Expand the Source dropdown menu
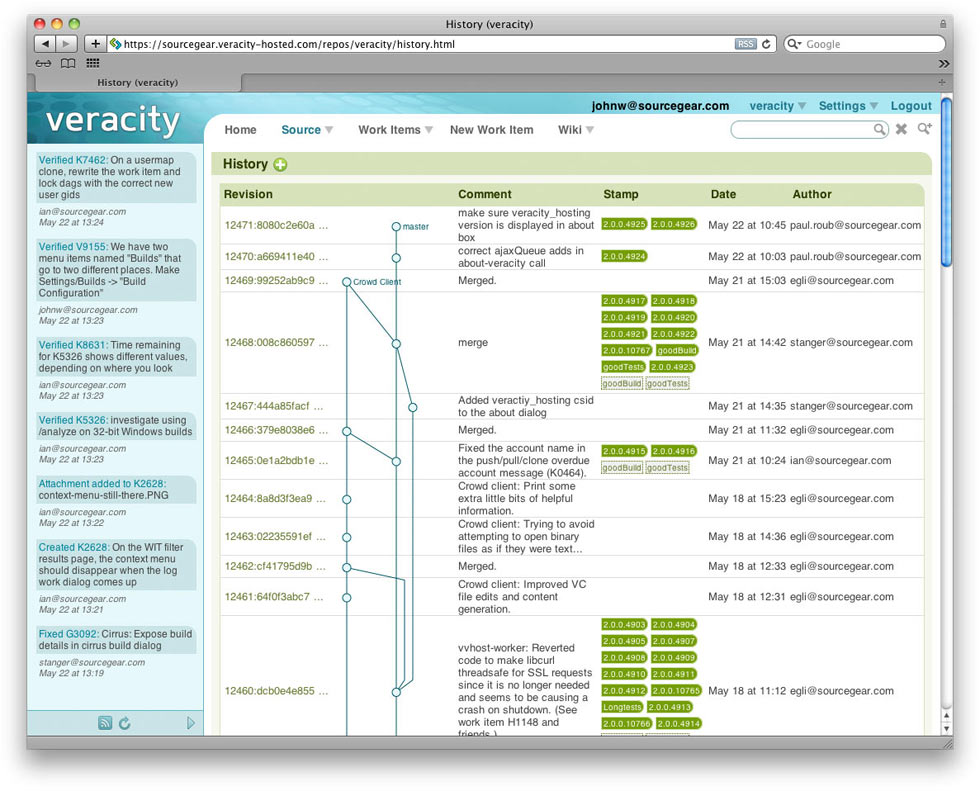Image resolution: width=980 pixels, height=791 pixels. (x=306, y=130)
